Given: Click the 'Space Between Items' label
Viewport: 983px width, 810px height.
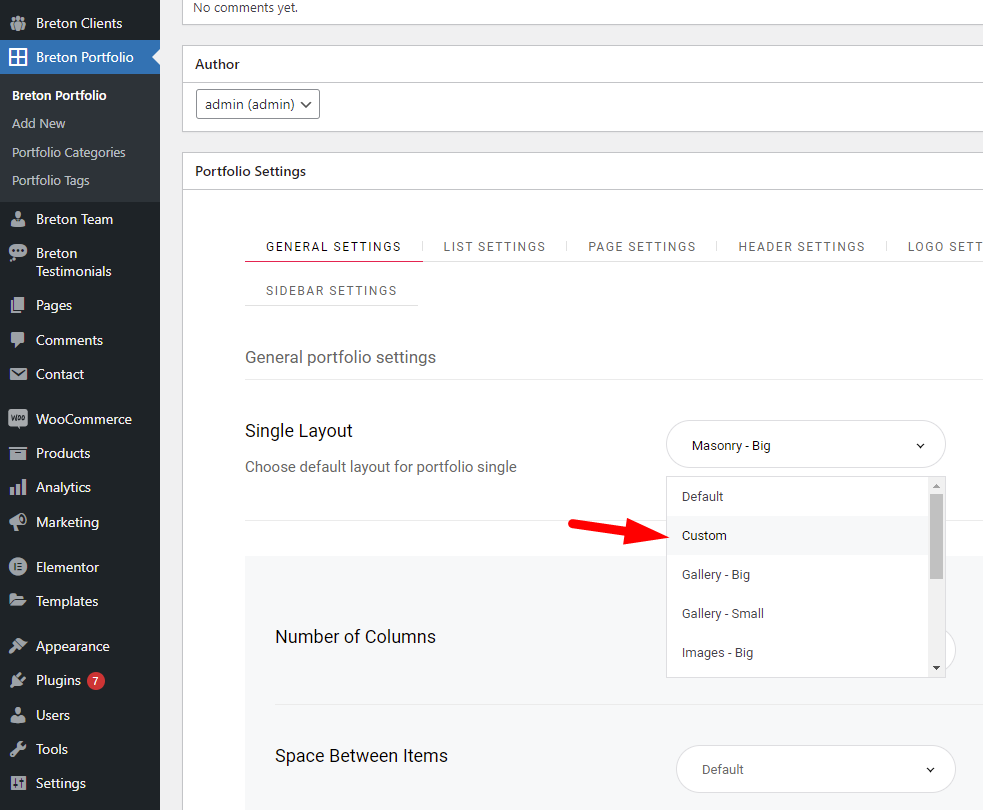Looking at the screenshot, I should pos(361,755).
